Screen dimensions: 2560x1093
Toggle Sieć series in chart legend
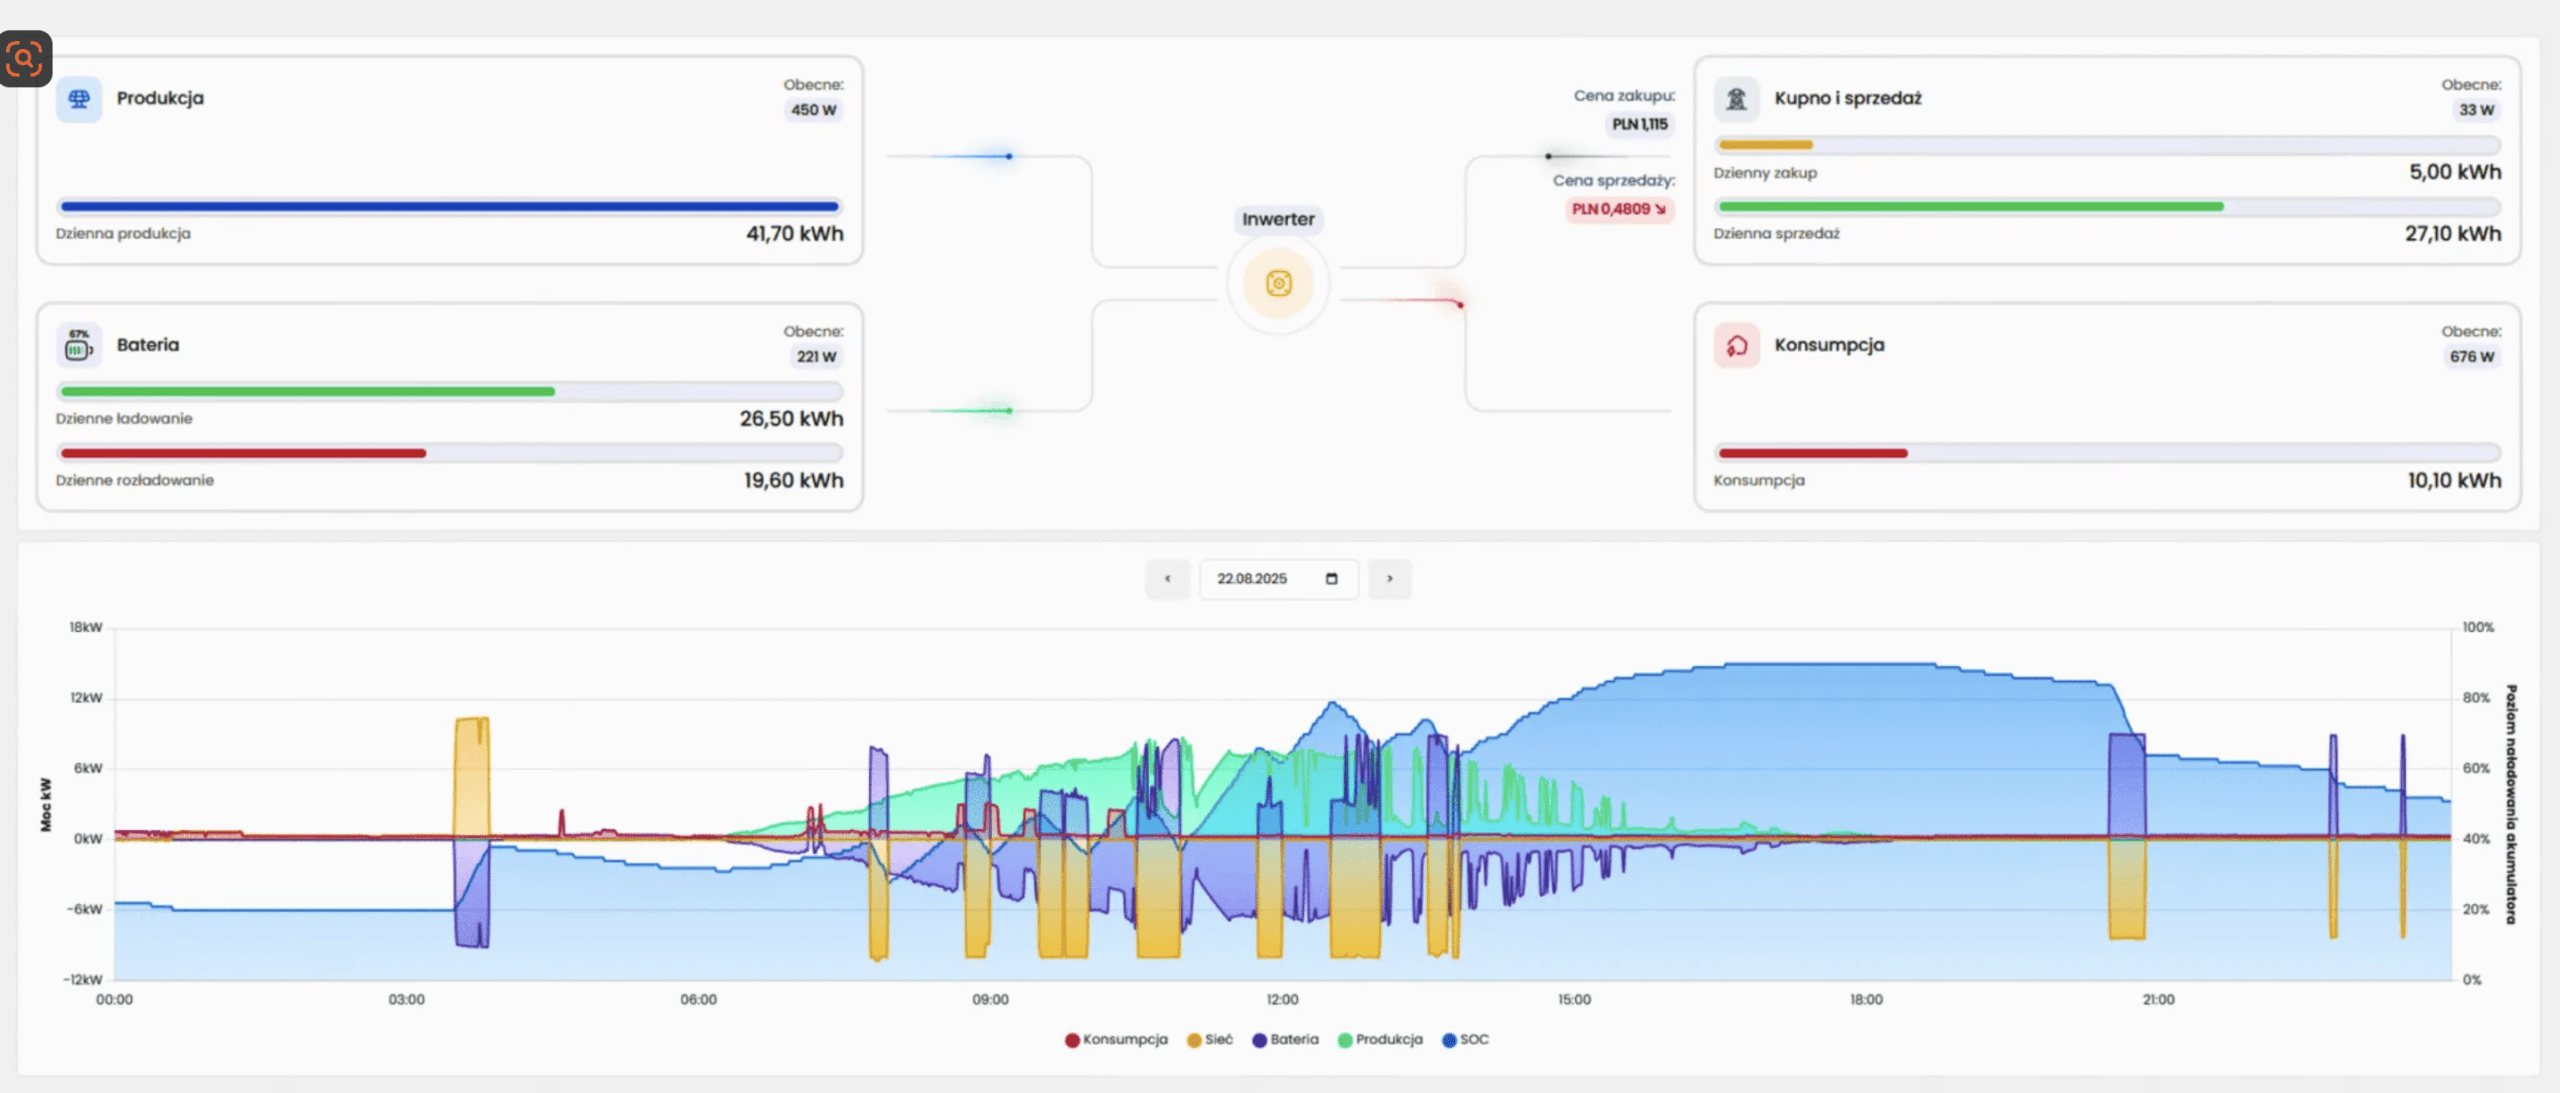(x=1210, y=1040)
